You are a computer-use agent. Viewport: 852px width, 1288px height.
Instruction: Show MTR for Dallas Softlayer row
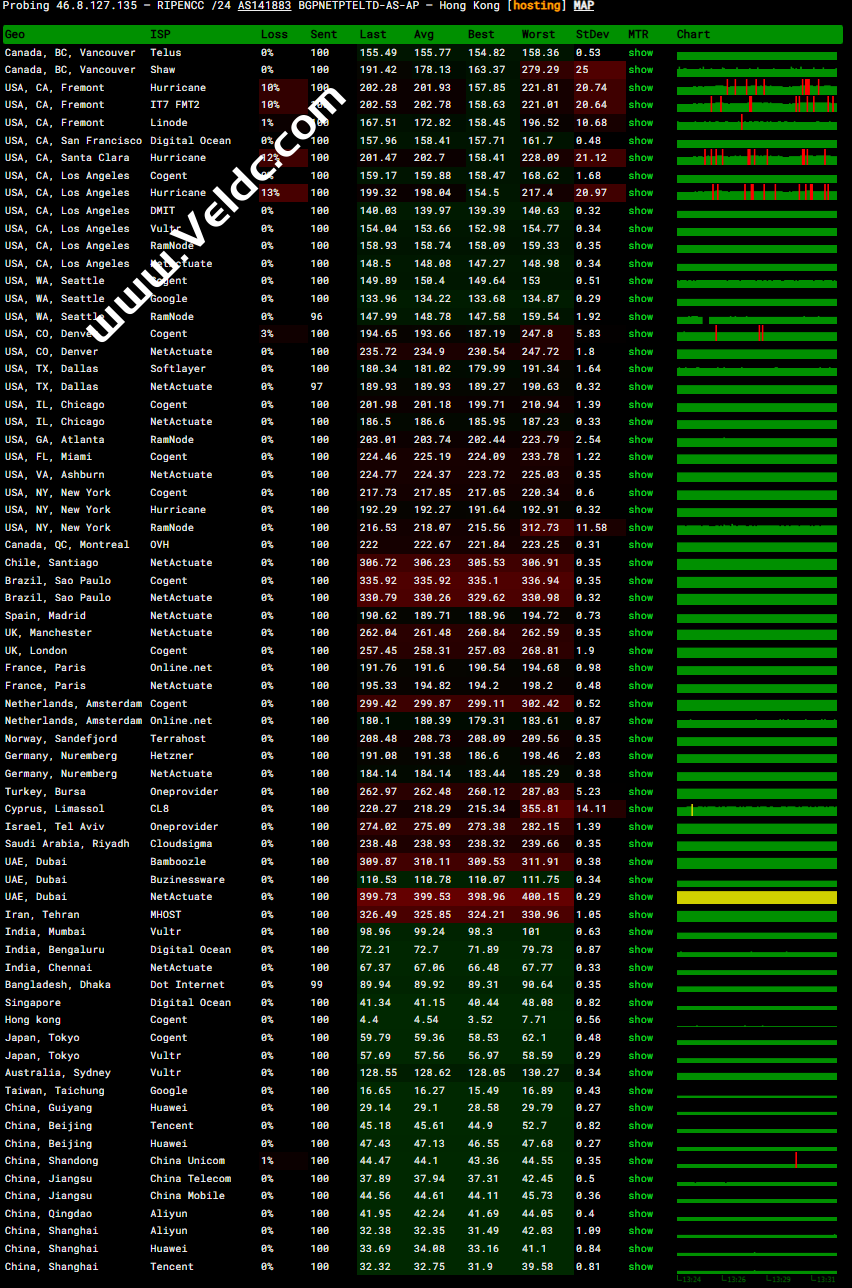click(641, 369)
